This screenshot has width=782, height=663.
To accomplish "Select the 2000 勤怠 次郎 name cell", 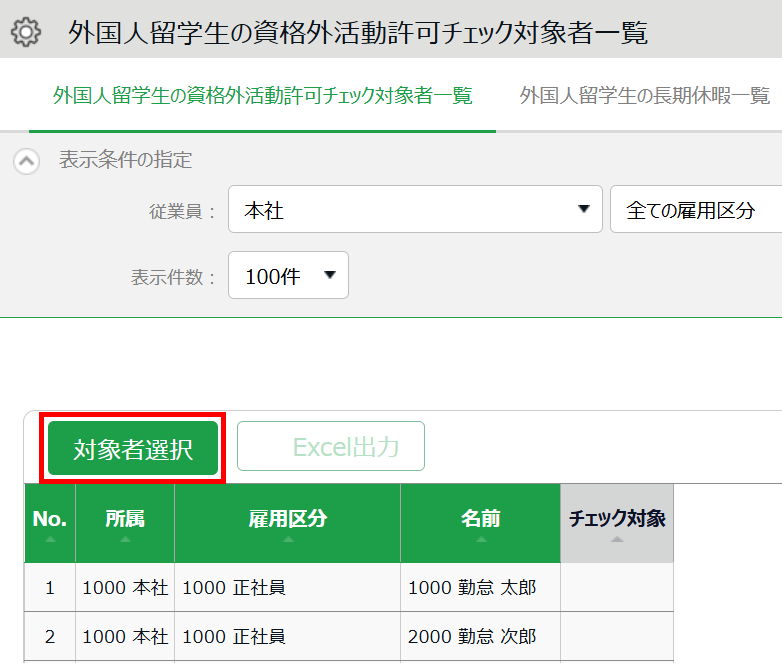I will point(480,637).
